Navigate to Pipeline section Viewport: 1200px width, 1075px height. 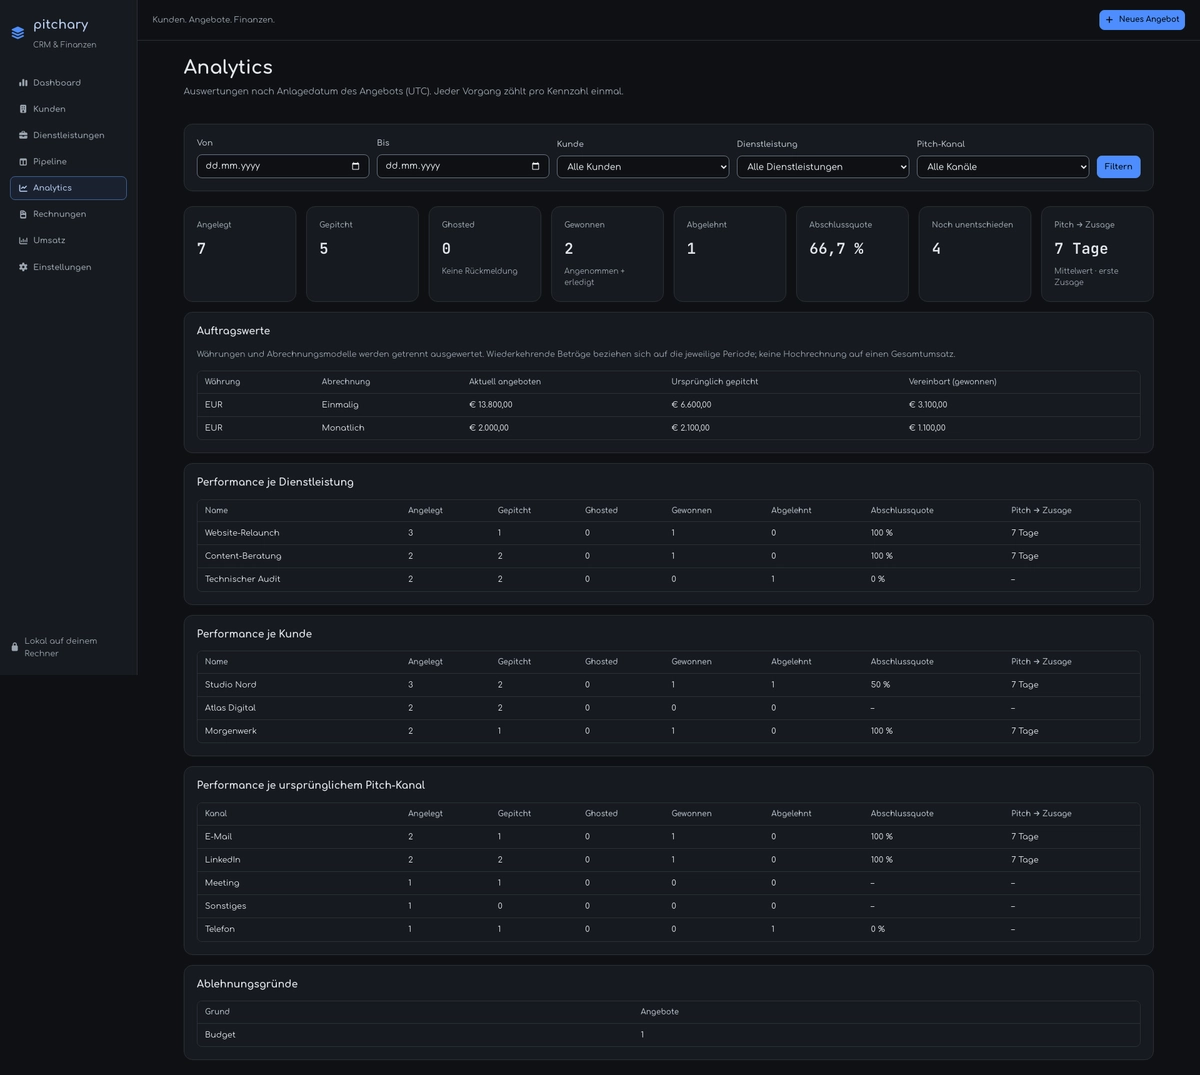pyautogui.click(x=68, y=162)
